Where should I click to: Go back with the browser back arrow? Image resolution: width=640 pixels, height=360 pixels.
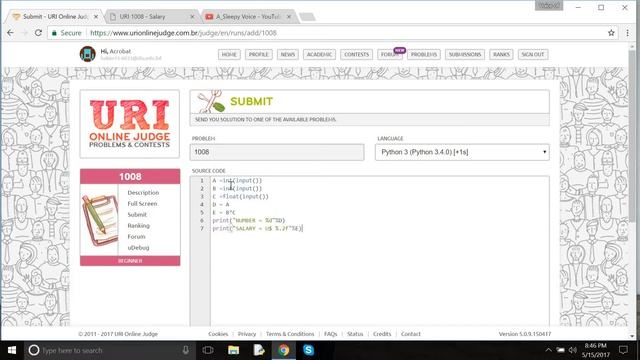tap(10, 33)
